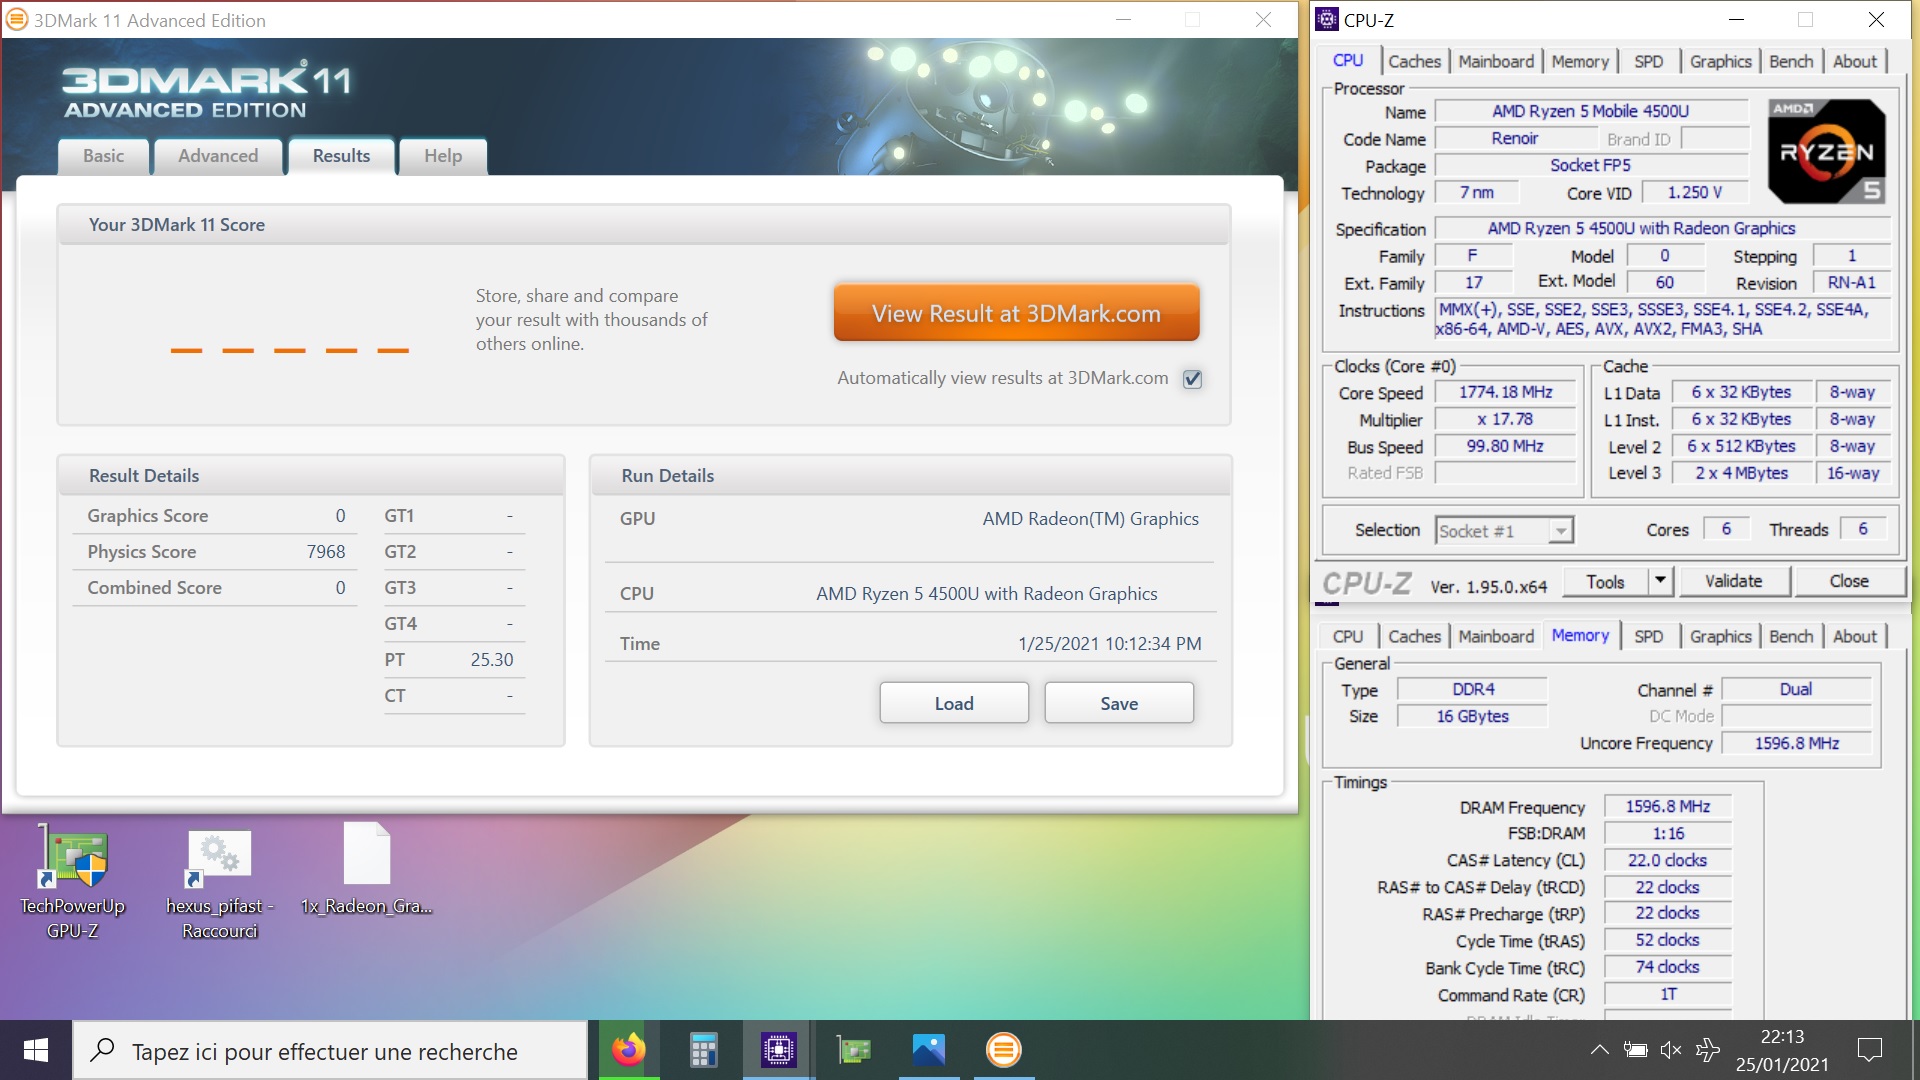Check the battery status tray icon
Image resolution: width=1920 pixels, height=1080 pixels.
point(1636,1050)
